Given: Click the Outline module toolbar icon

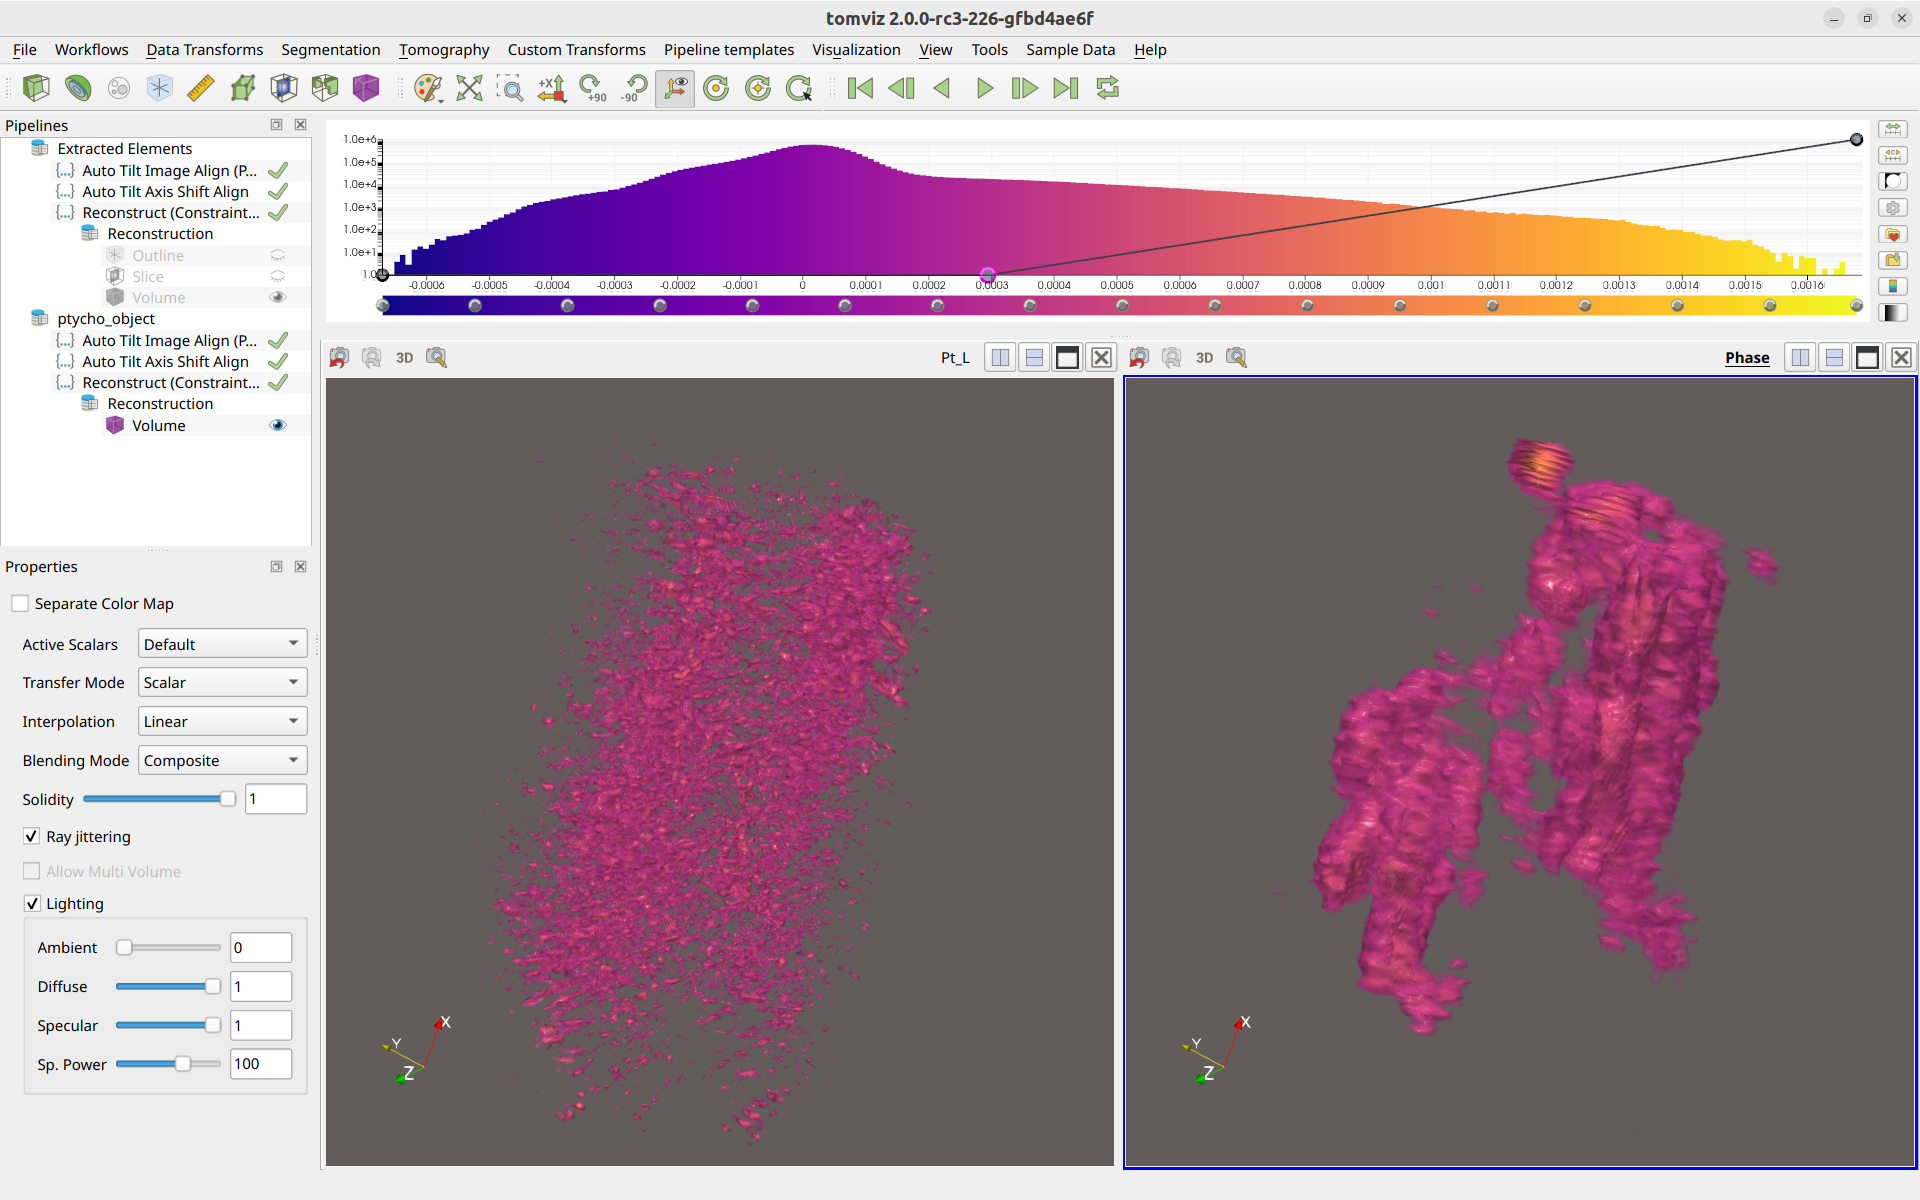Looking at the screenshot, I should pos(36,88).
